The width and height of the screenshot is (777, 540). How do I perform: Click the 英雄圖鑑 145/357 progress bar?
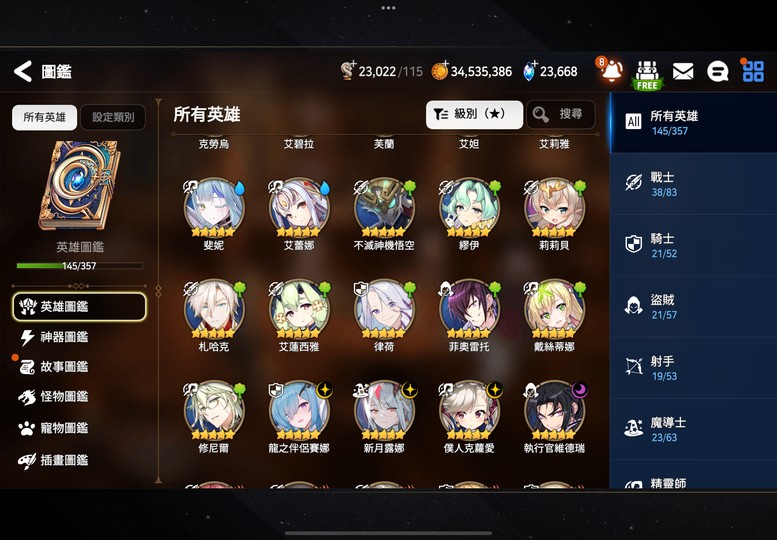(79, 266)
